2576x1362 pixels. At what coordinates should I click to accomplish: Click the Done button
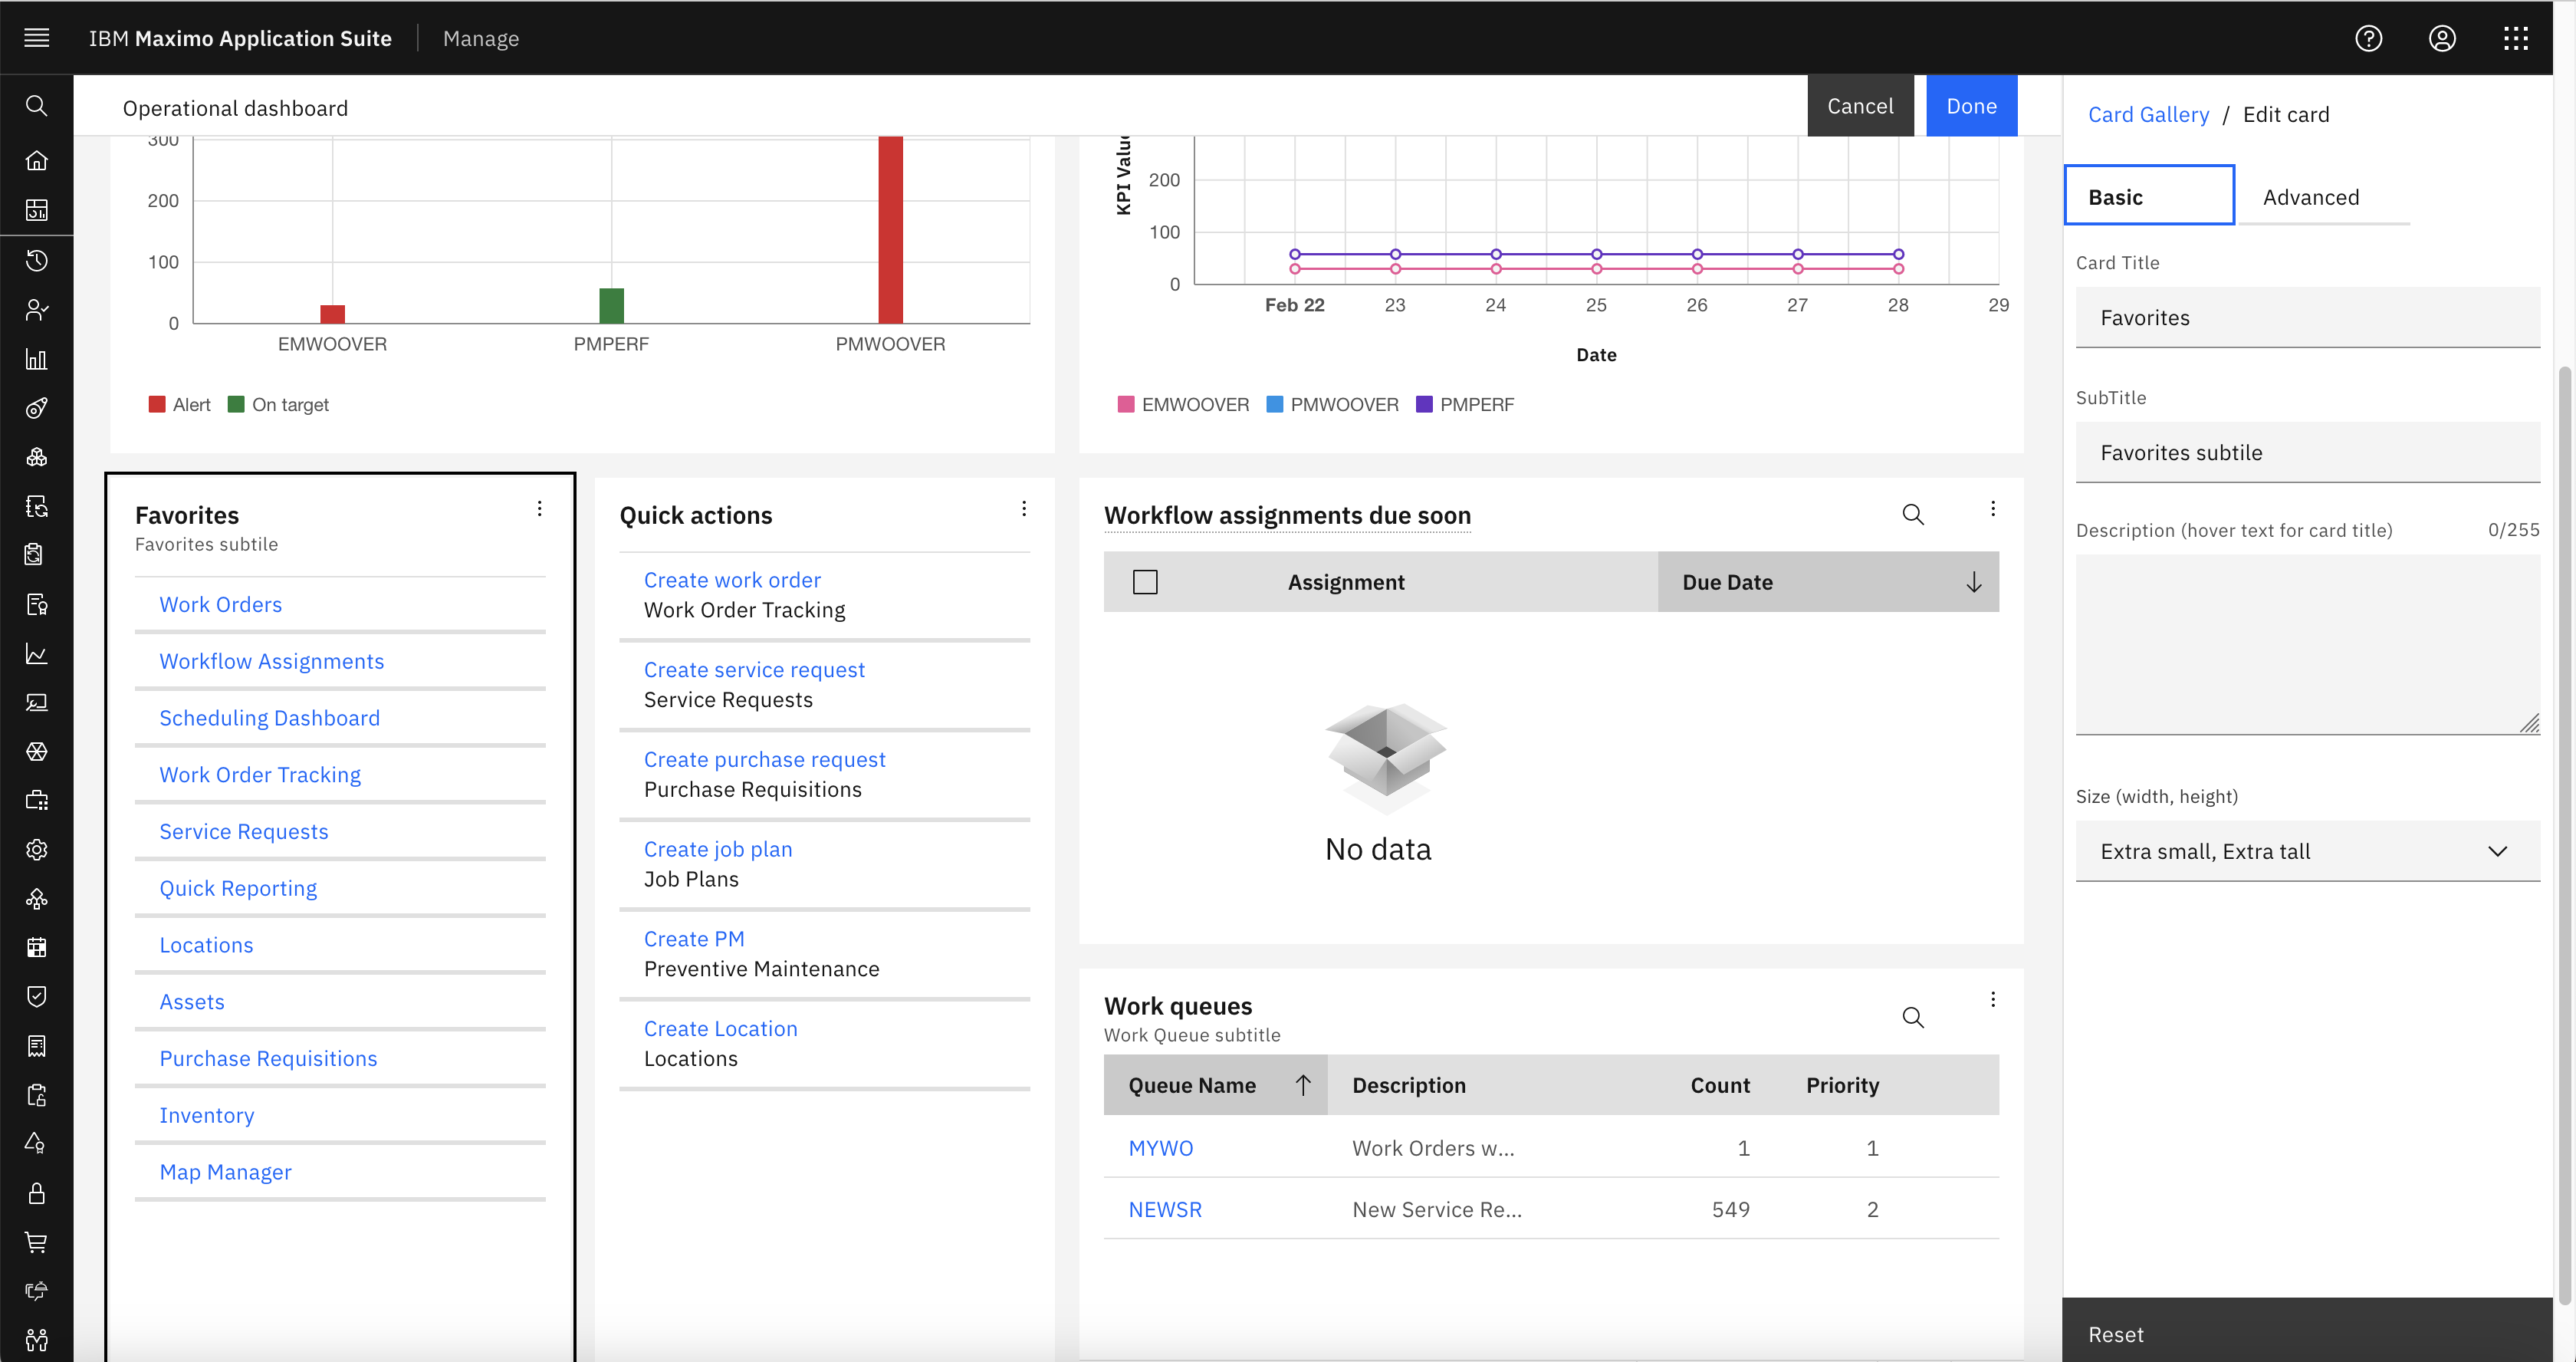(1970, 106)
